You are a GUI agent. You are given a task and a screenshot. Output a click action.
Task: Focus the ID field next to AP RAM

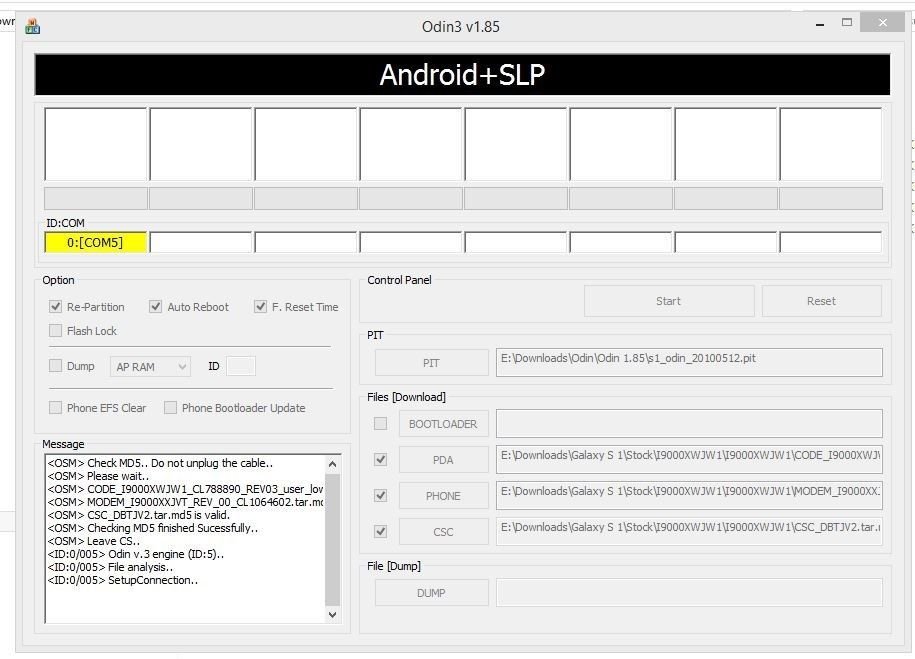241,367
